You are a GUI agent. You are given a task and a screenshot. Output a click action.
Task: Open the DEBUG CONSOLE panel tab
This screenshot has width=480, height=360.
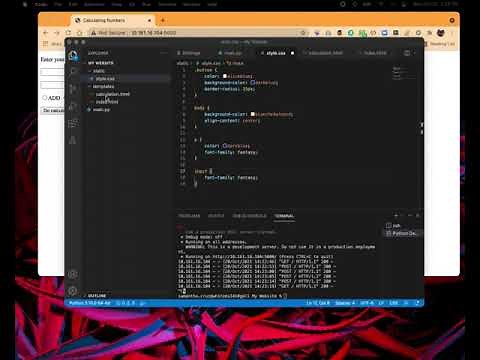click(x=249, y=216)
